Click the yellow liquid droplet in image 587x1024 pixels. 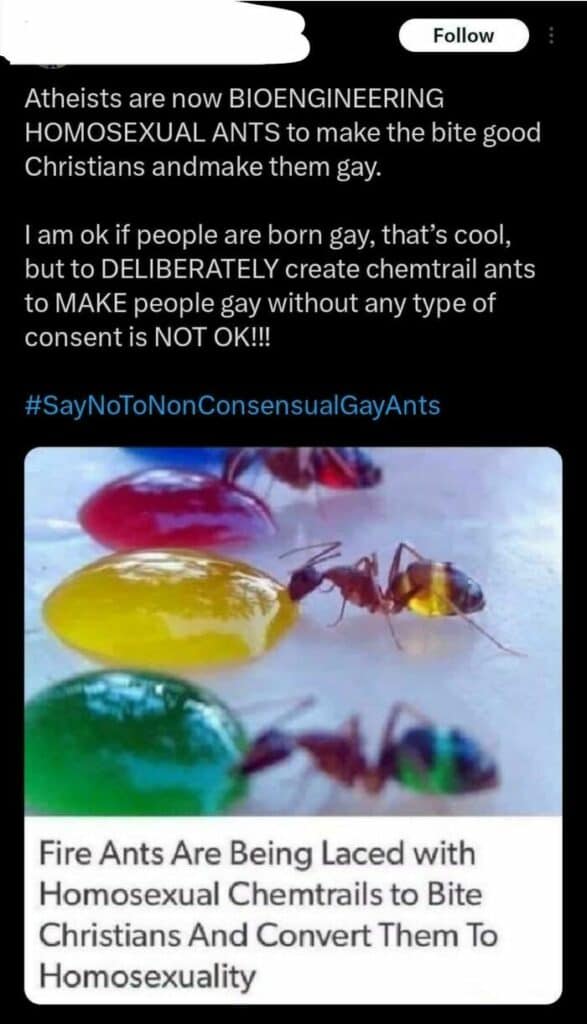169,607
